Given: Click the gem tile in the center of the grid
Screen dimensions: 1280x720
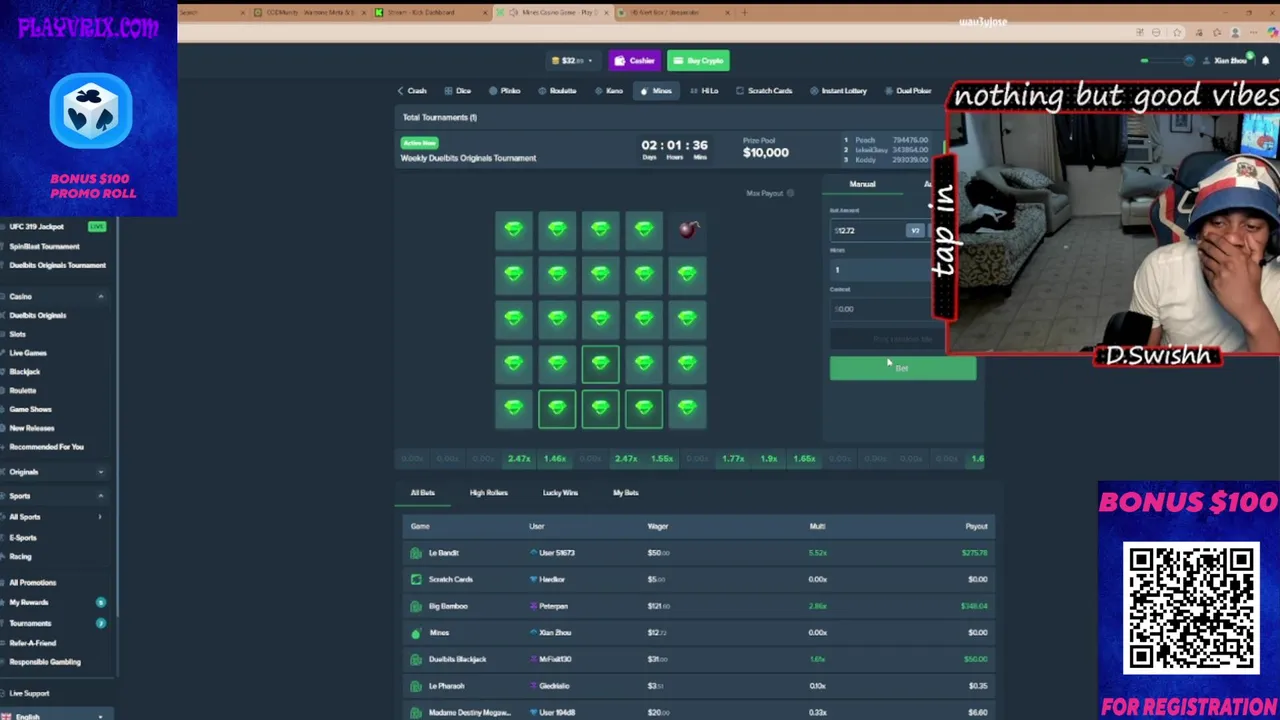Looking at the screenshot, I should coord(600,319).
